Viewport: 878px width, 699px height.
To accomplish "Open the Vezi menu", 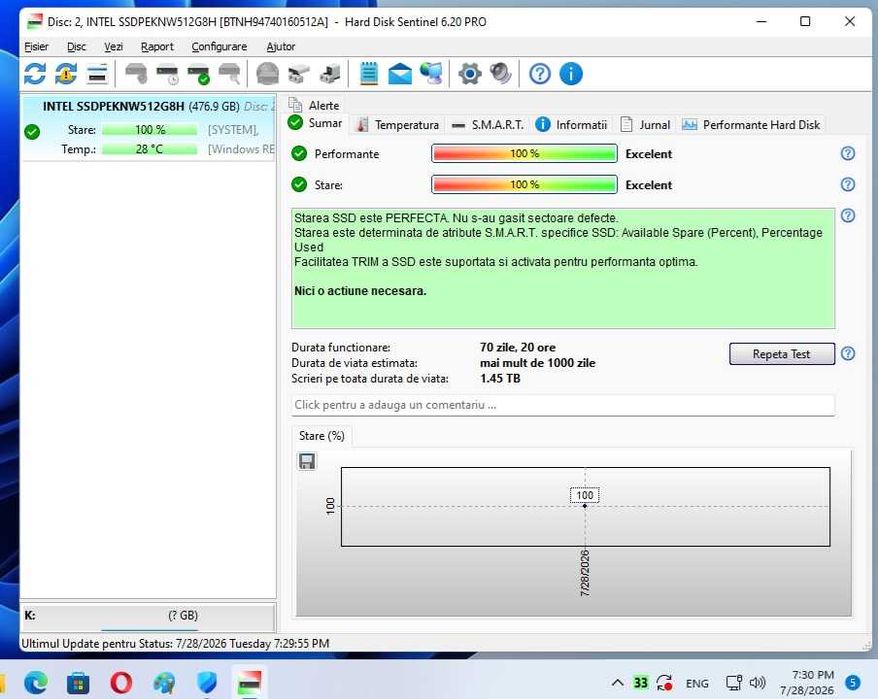I will pos(113,46).
